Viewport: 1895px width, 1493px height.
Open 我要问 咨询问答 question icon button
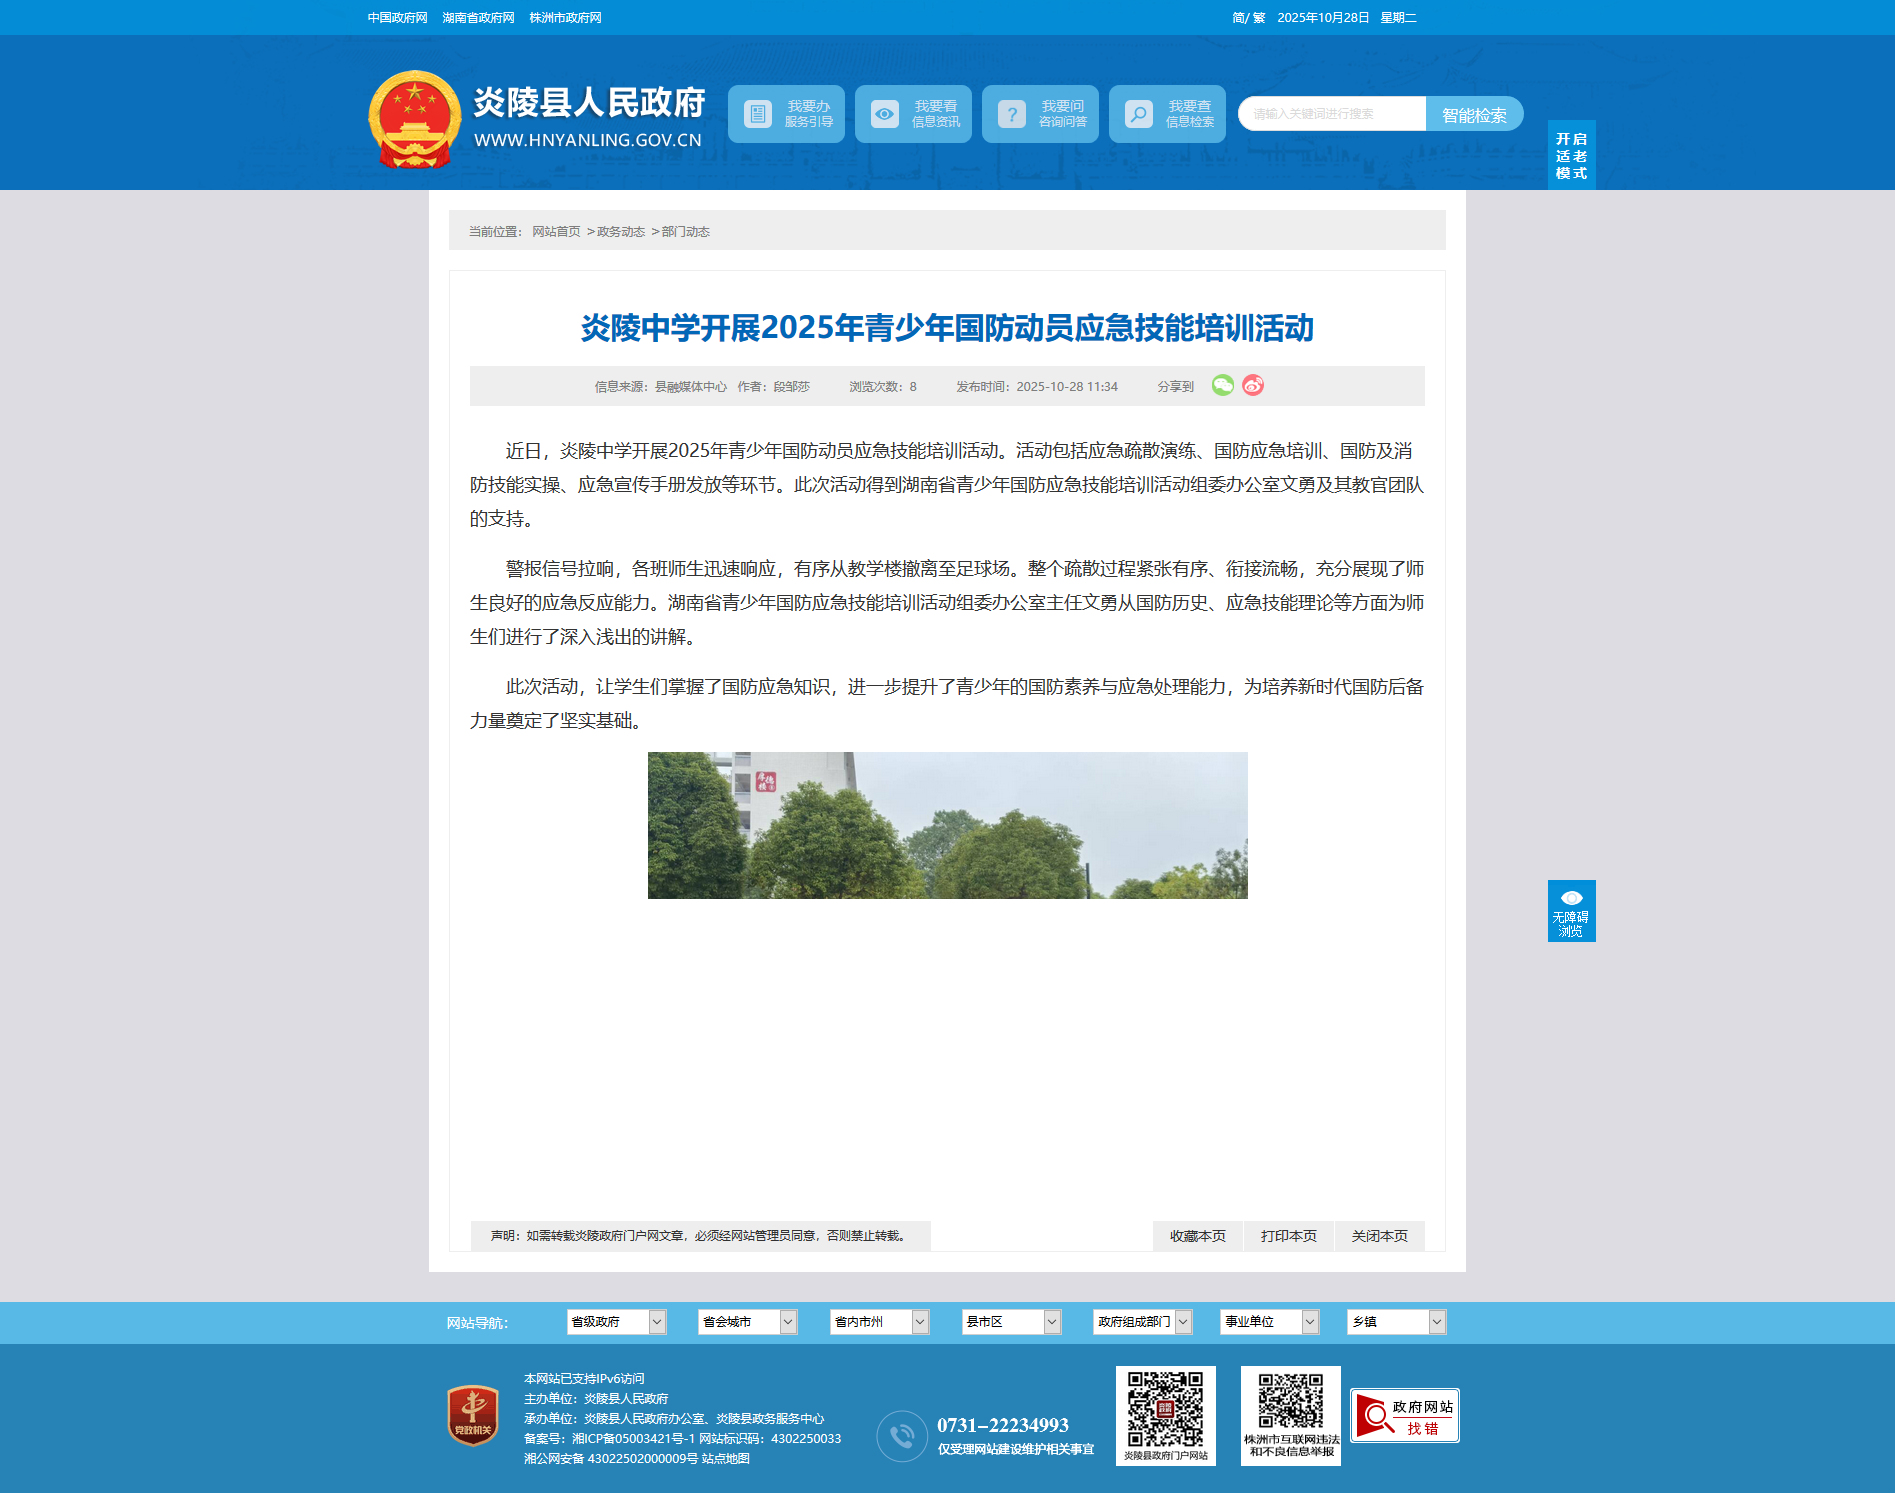pos(1040,114)
